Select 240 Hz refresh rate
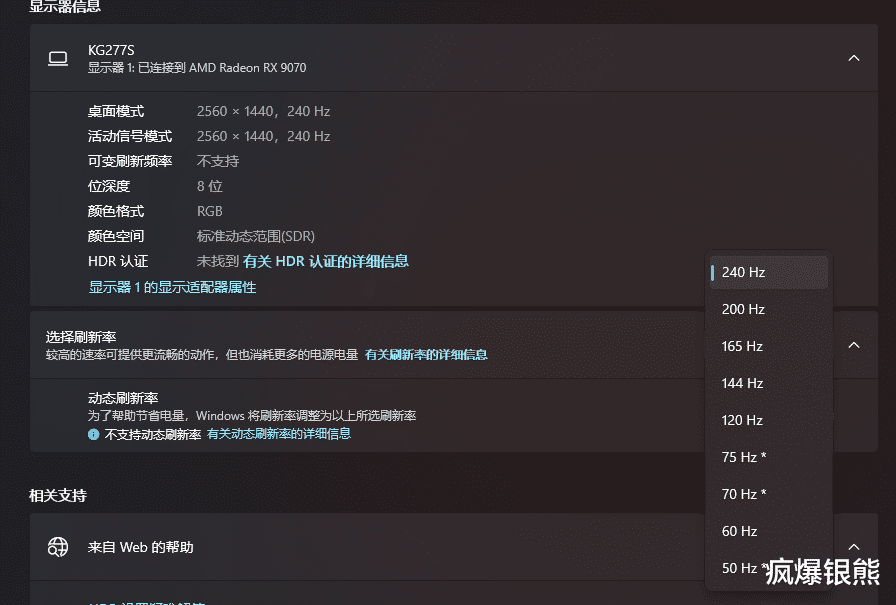This screenshot has width=896, height=605. click(x=769, y=273)
